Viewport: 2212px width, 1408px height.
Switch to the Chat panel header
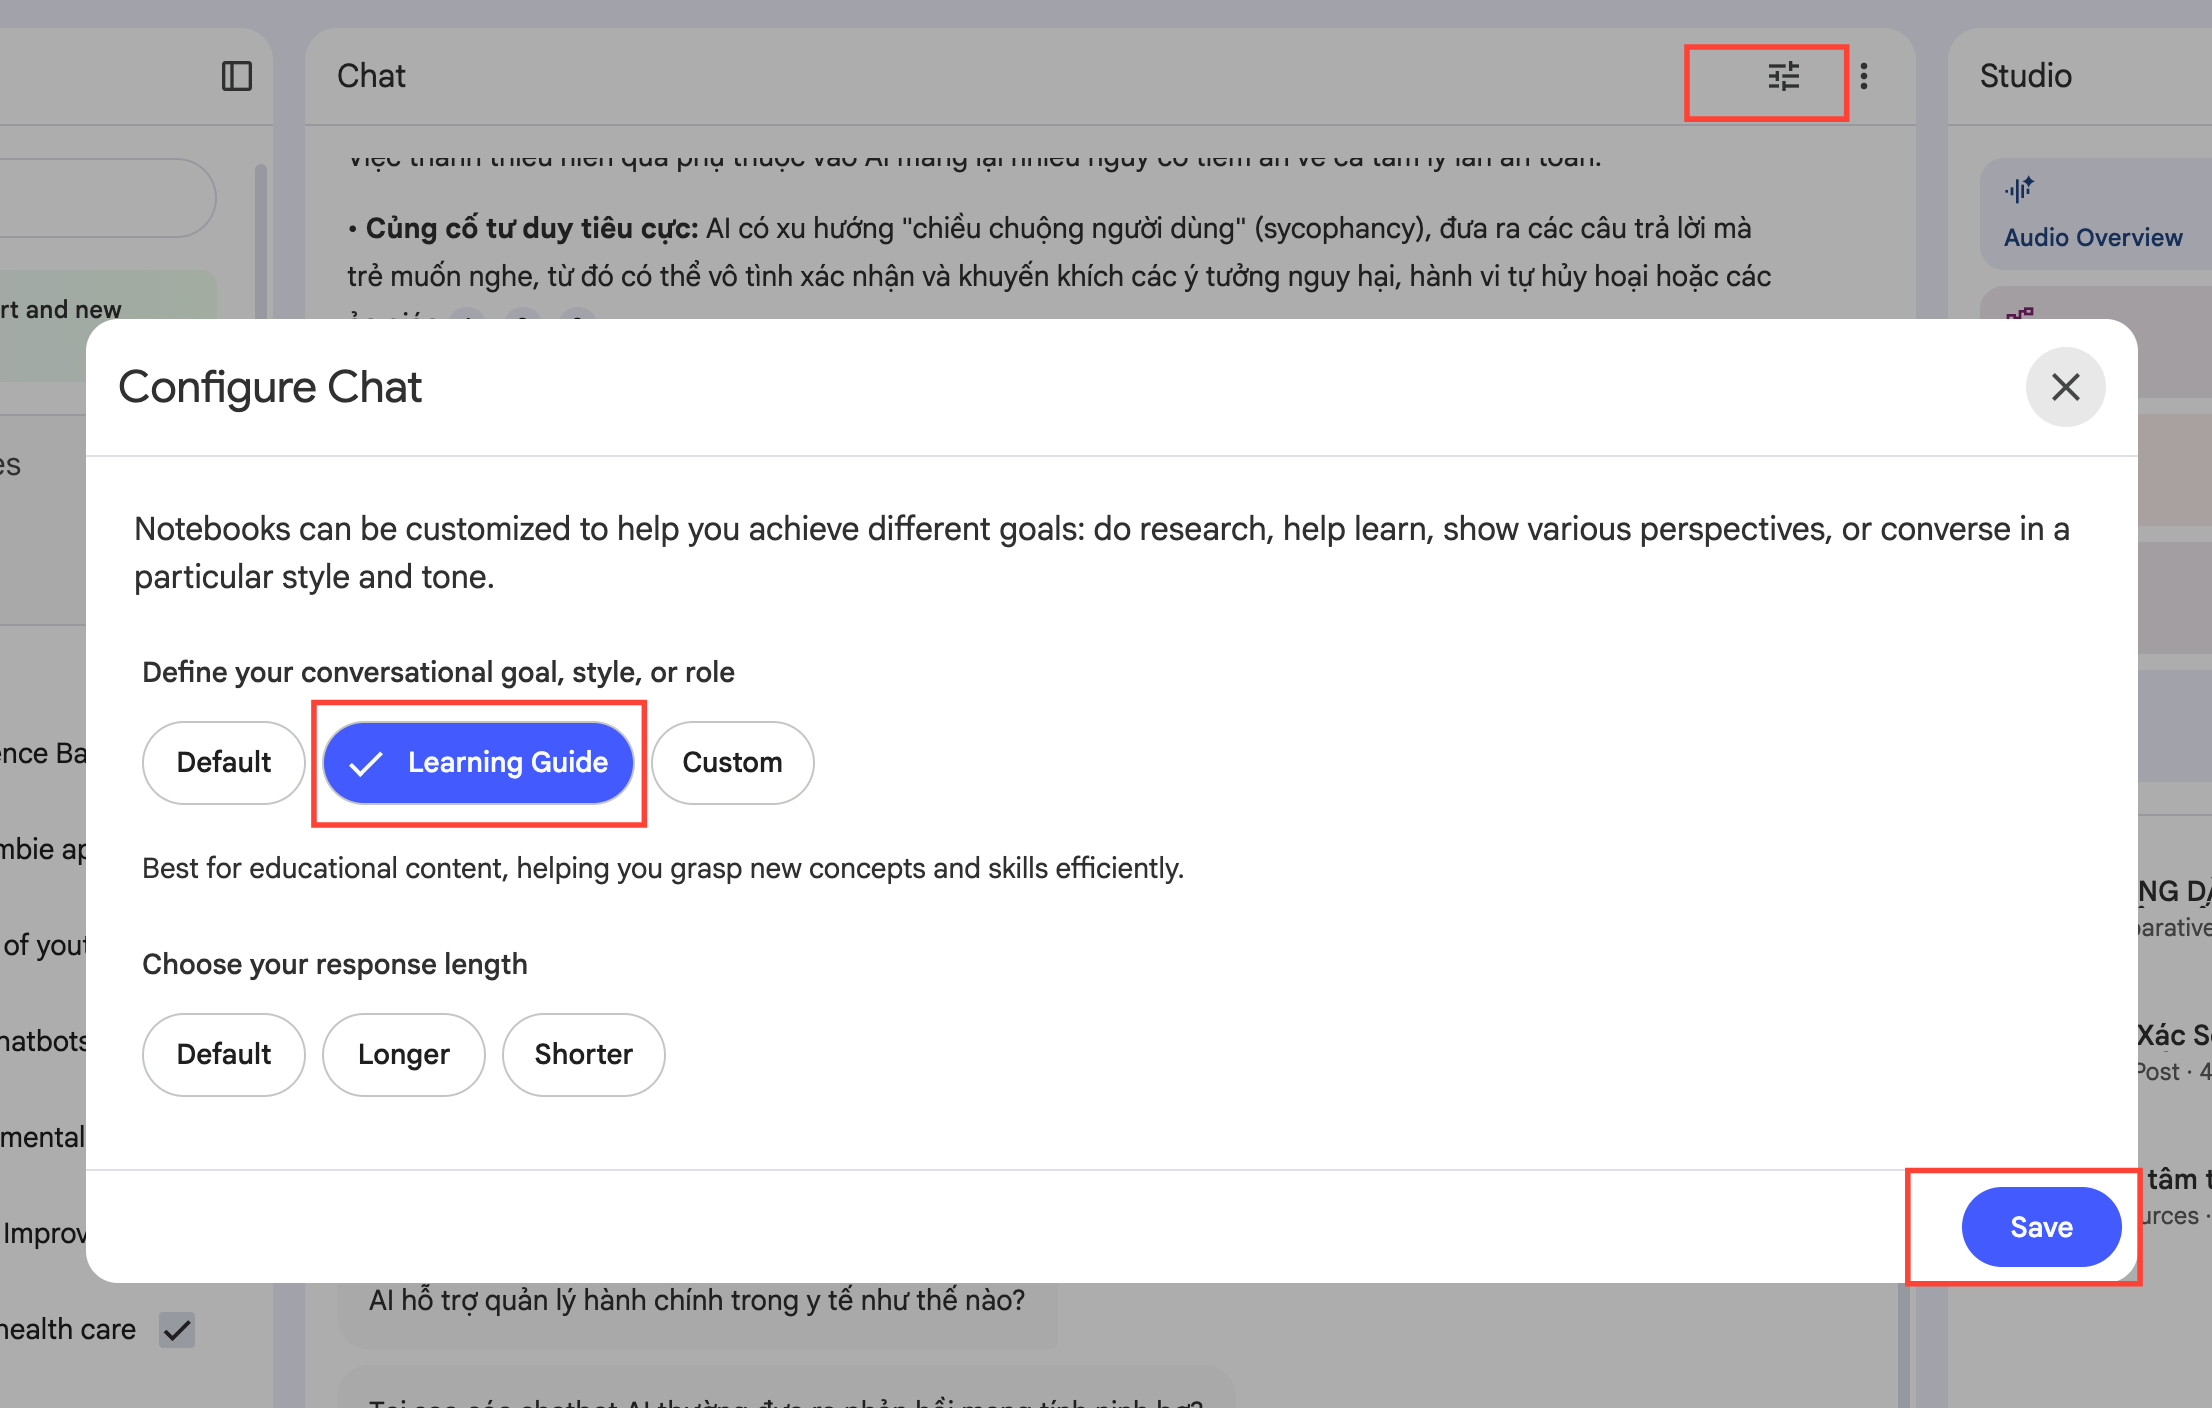pyautogui.click(x=371, y=76)
